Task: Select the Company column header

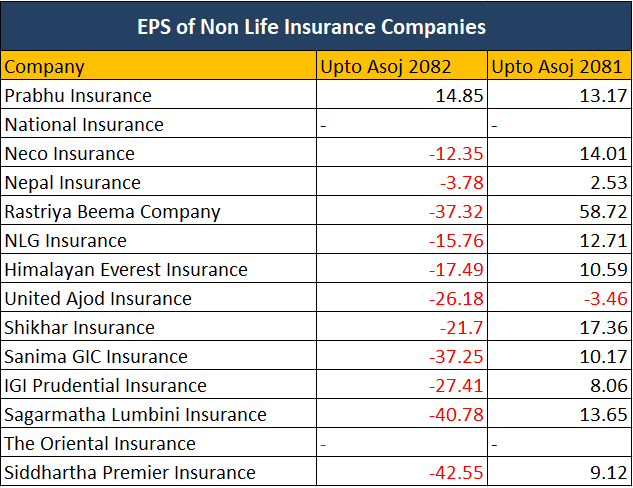Action: (45, 67)
